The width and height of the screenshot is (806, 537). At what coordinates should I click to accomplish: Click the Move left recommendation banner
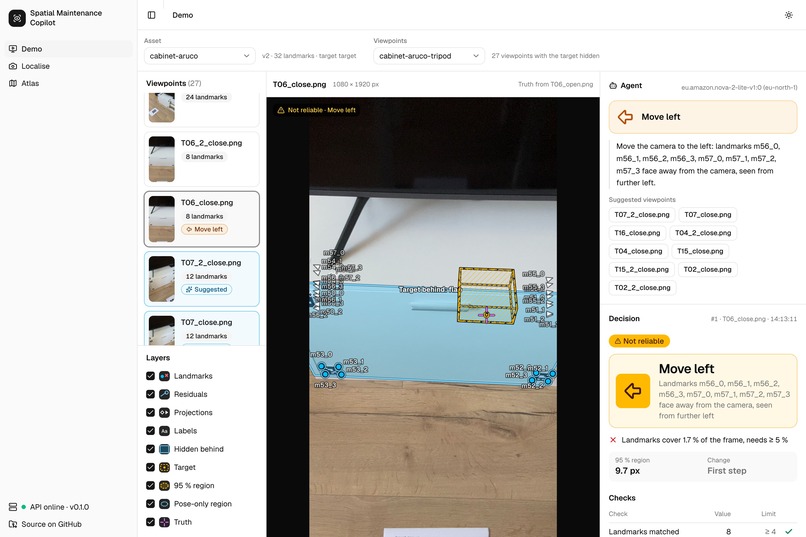pyautogui.click(x=703, y=117)
